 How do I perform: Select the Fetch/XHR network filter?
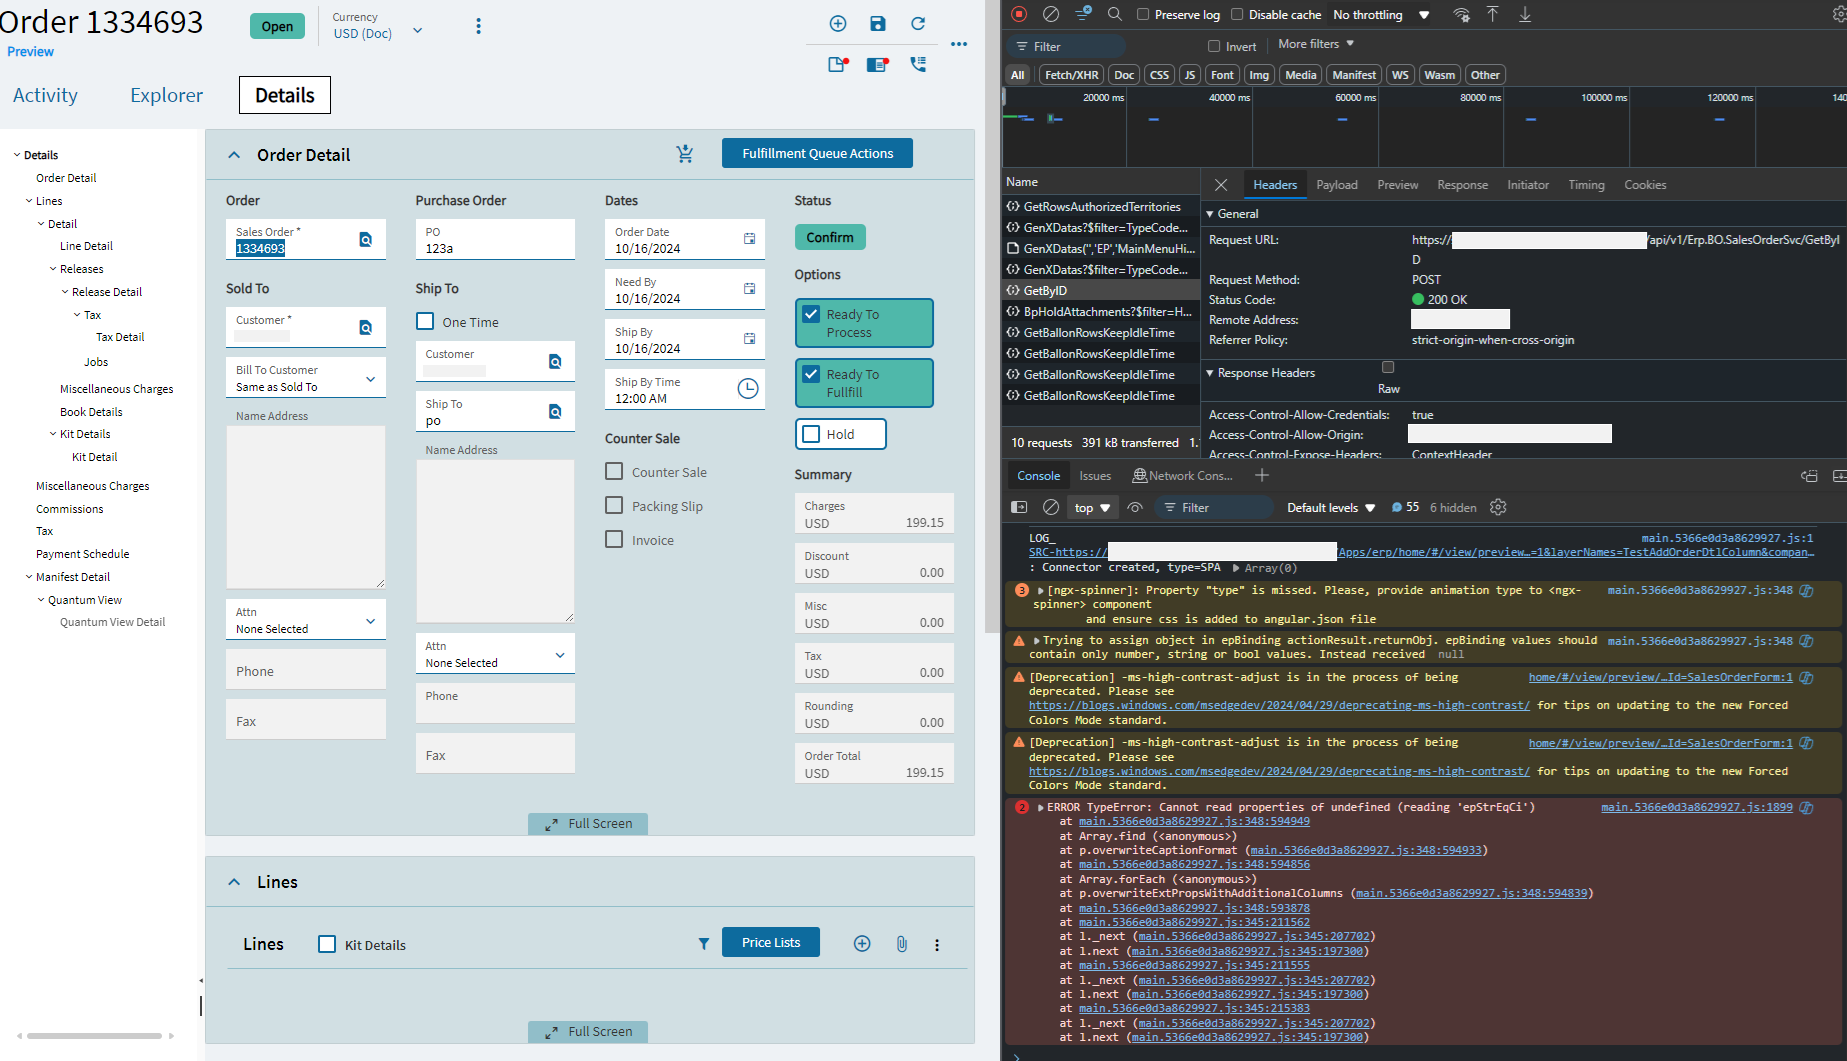point(1071,75)
